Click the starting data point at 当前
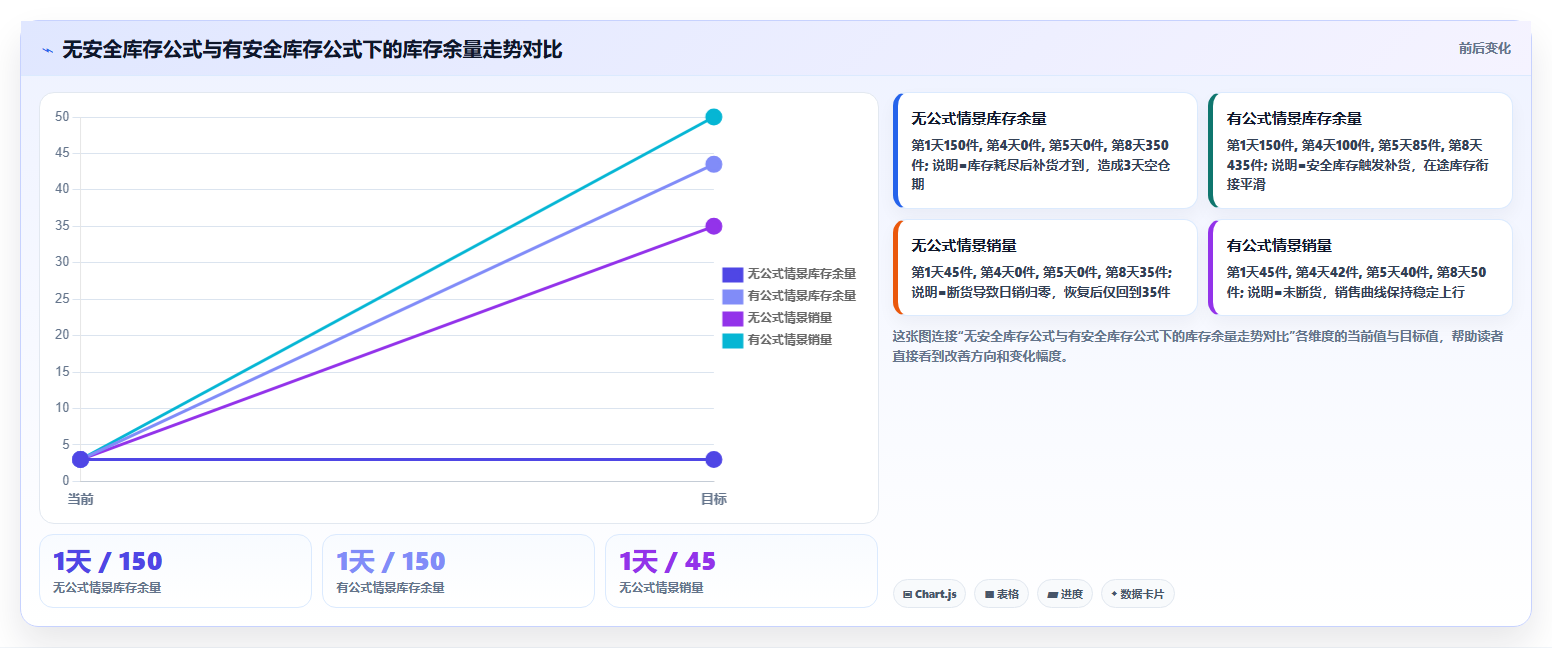This screenshot has width=1552, height=648. tap(80, 459)
